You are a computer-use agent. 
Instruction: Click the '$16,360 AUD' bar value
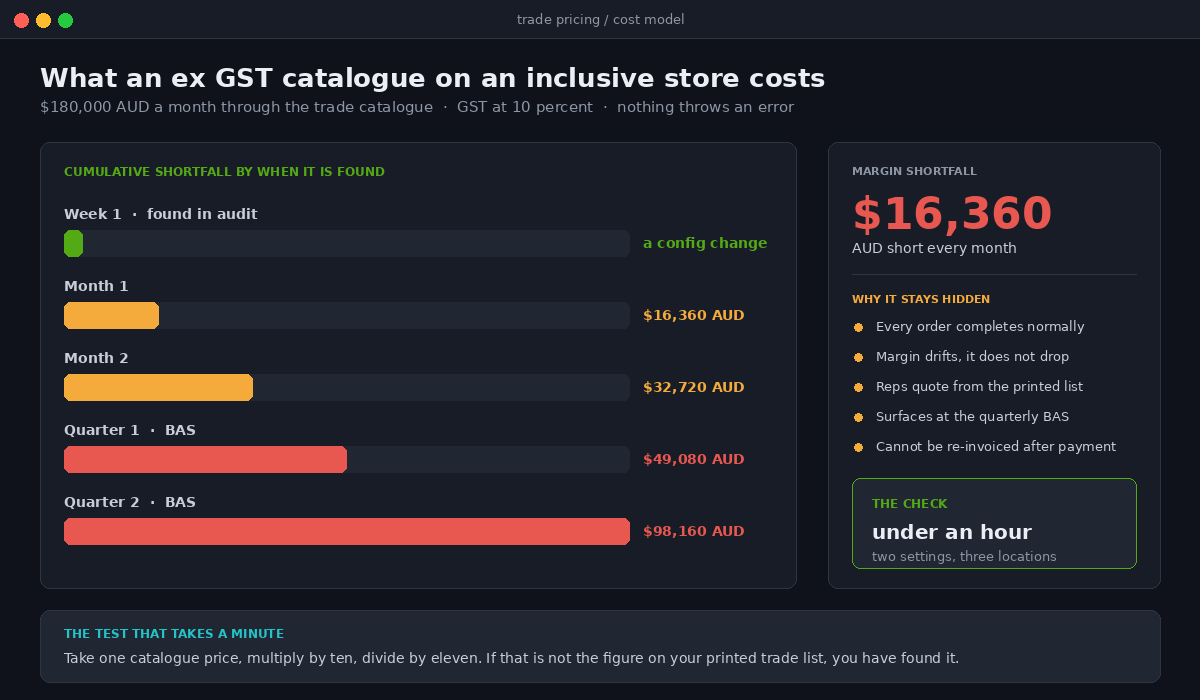pos(694,315)
